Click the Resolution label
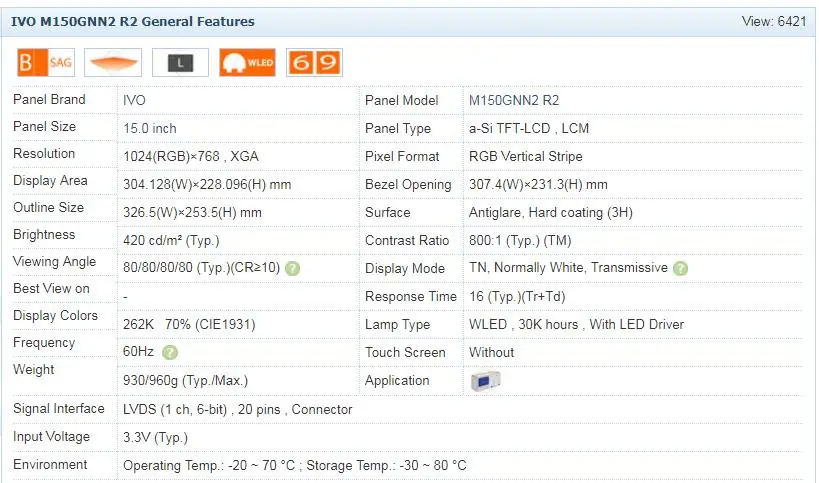Image resolution: width=819 pixels, height=483 pixels. click(44, 154)
